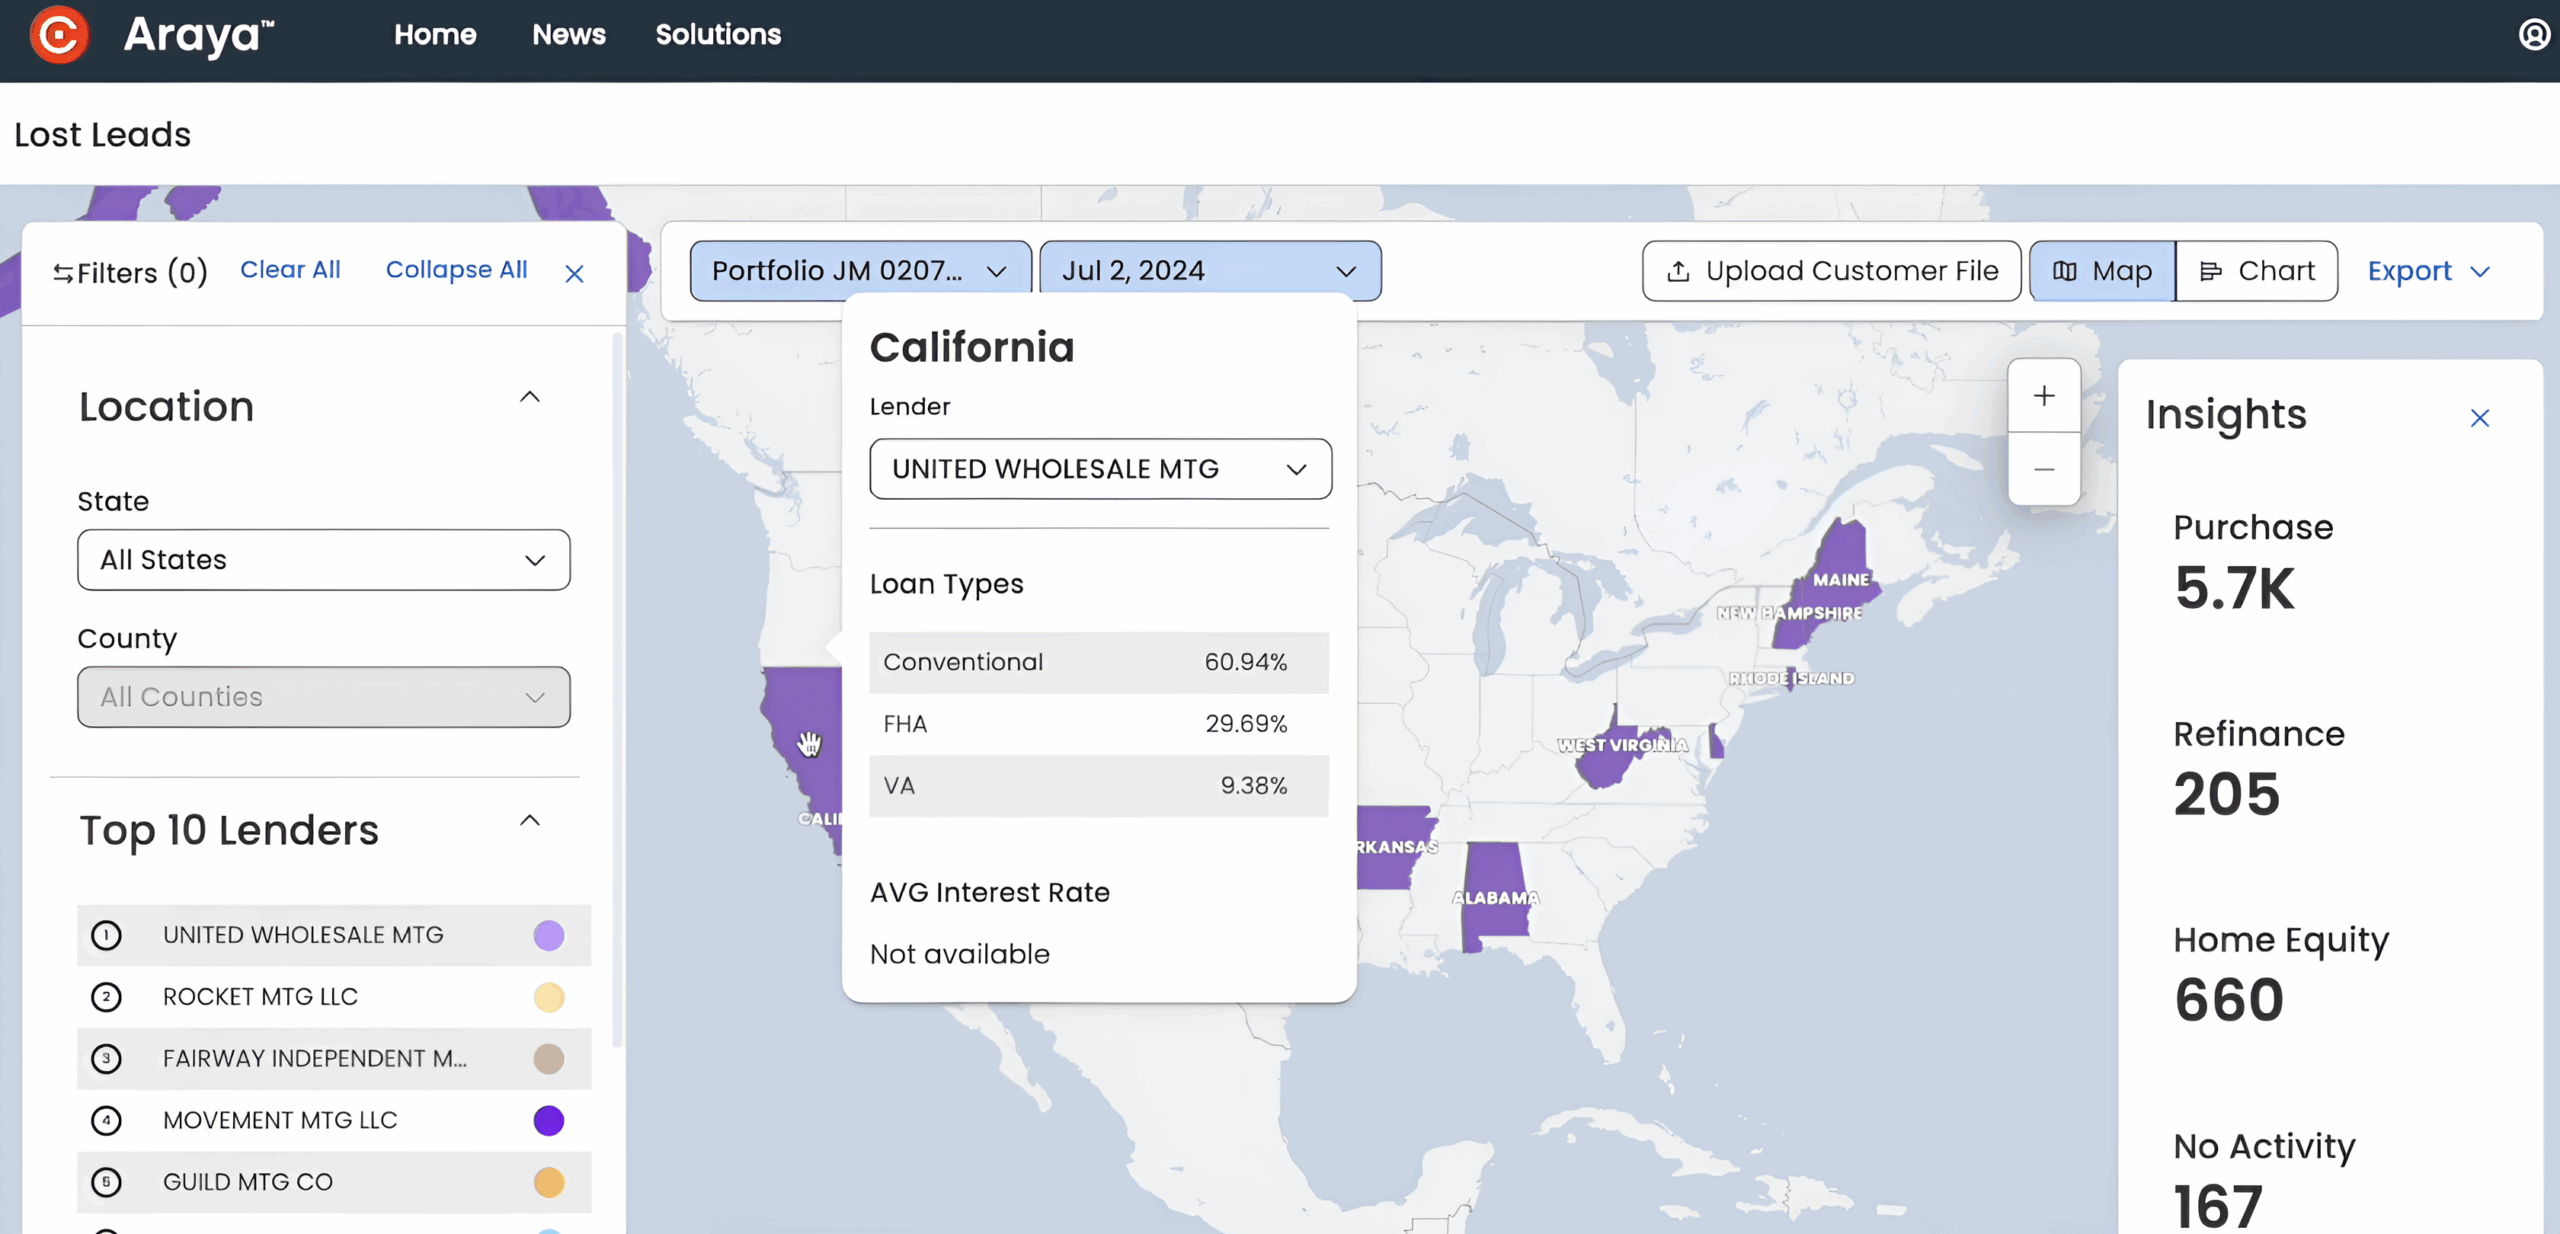2560x1234 pixels.
Task: Switch to Chart view
Action: coord(2257,271)
